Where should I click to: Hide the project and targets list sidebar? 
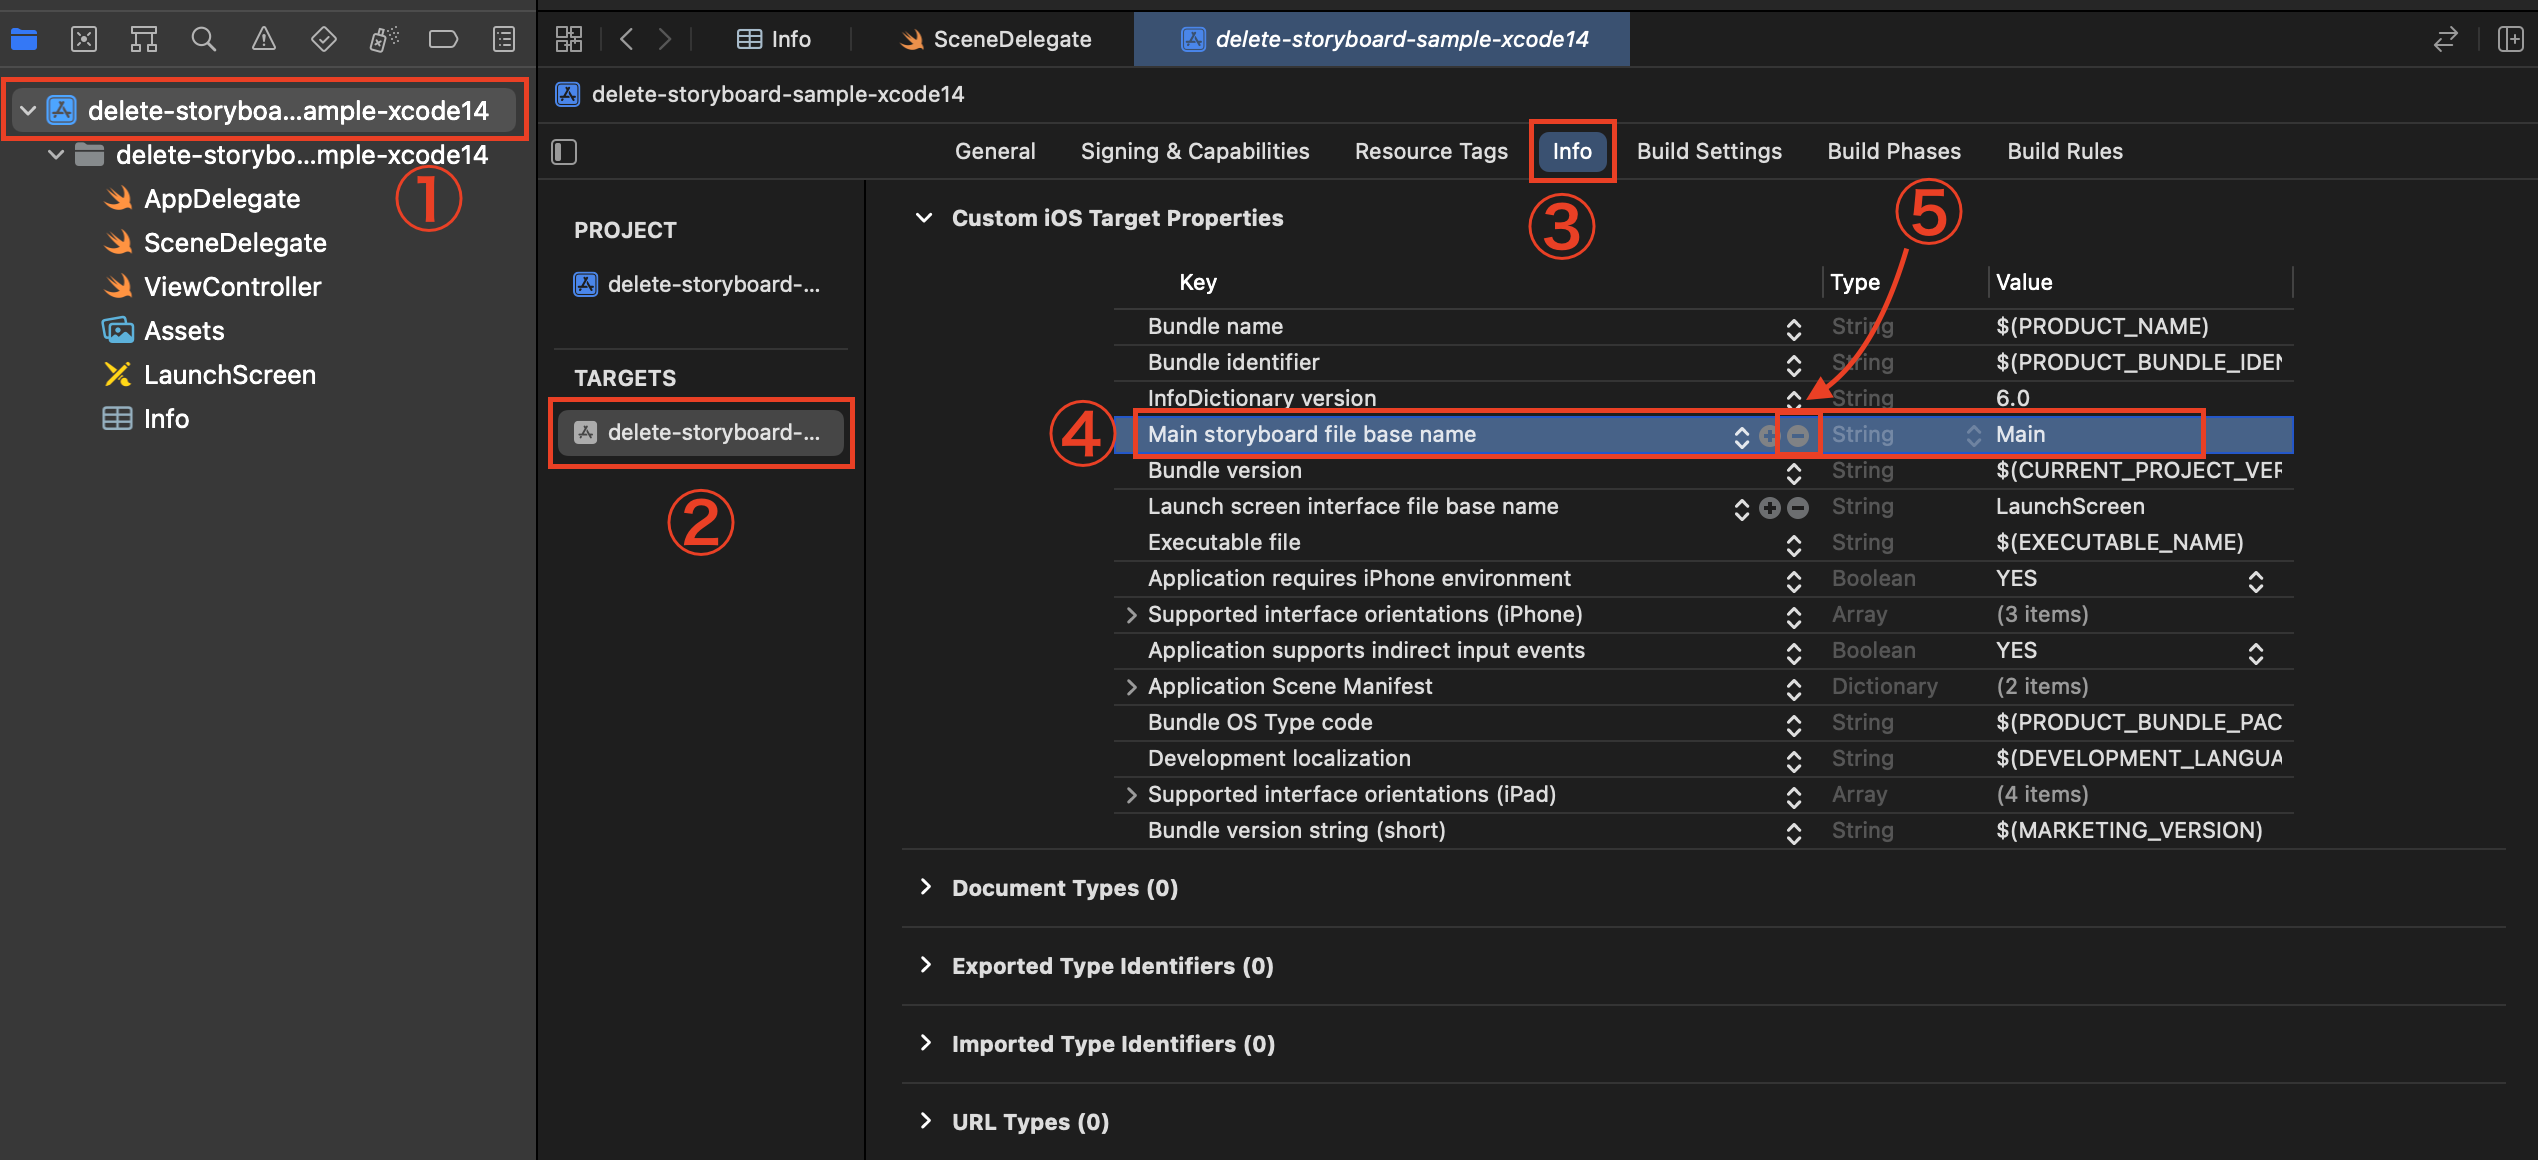click(565, 152)
